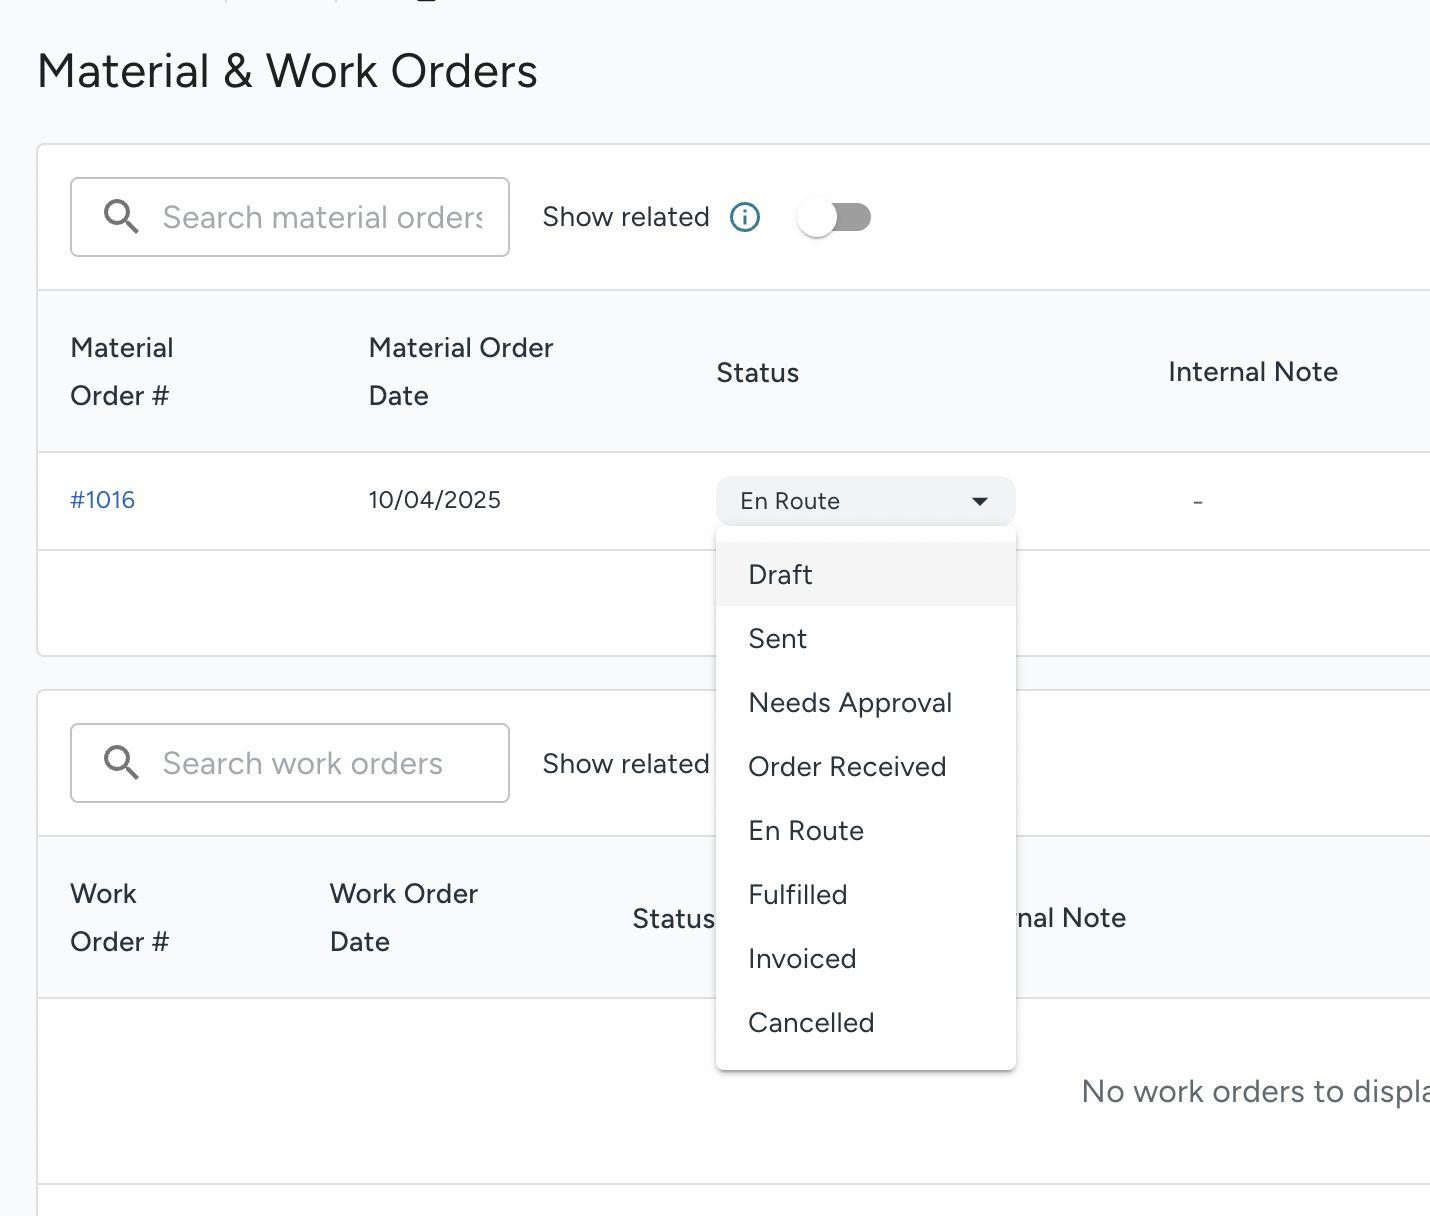Choose Invoiced from status options
1430x1216 pixels.
(802, 959)
